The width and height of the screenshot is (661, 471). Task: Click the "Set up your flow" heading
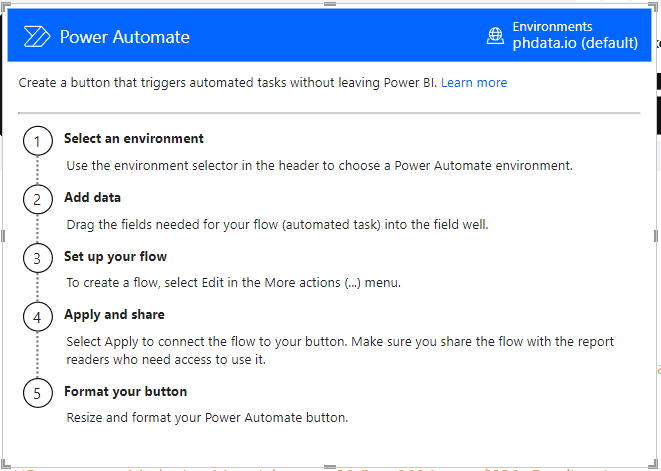coord(115,257)
